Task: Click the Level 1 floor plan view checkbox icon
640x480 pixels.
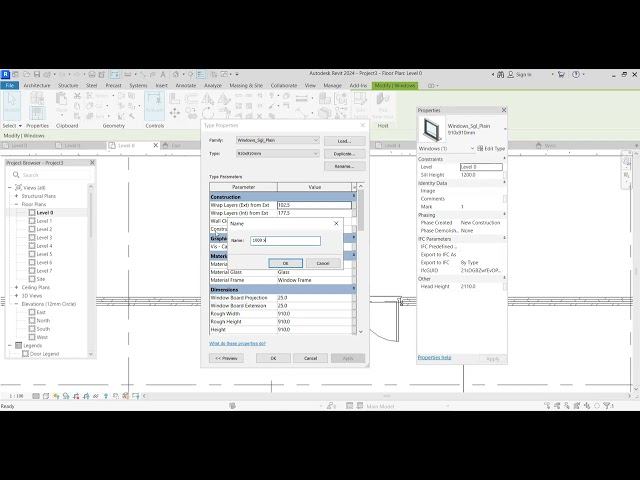Action: click(32, 221)
